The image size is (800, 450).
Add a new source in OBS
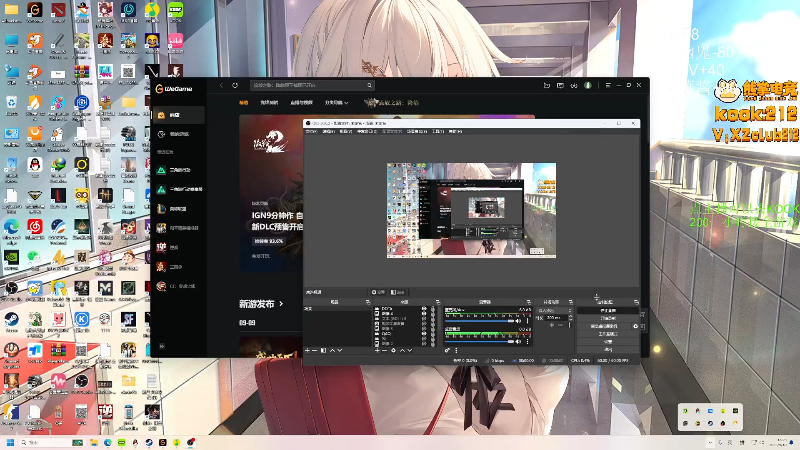pos(377,351)
